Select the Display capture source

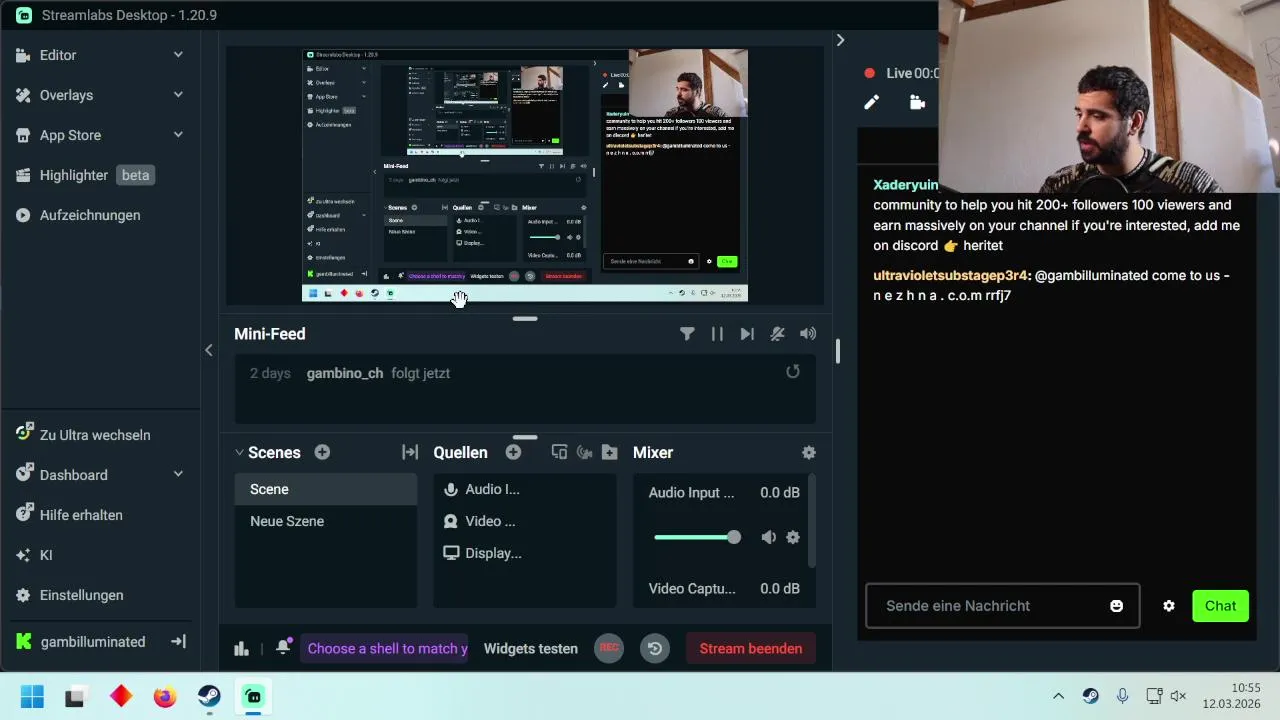525,553
